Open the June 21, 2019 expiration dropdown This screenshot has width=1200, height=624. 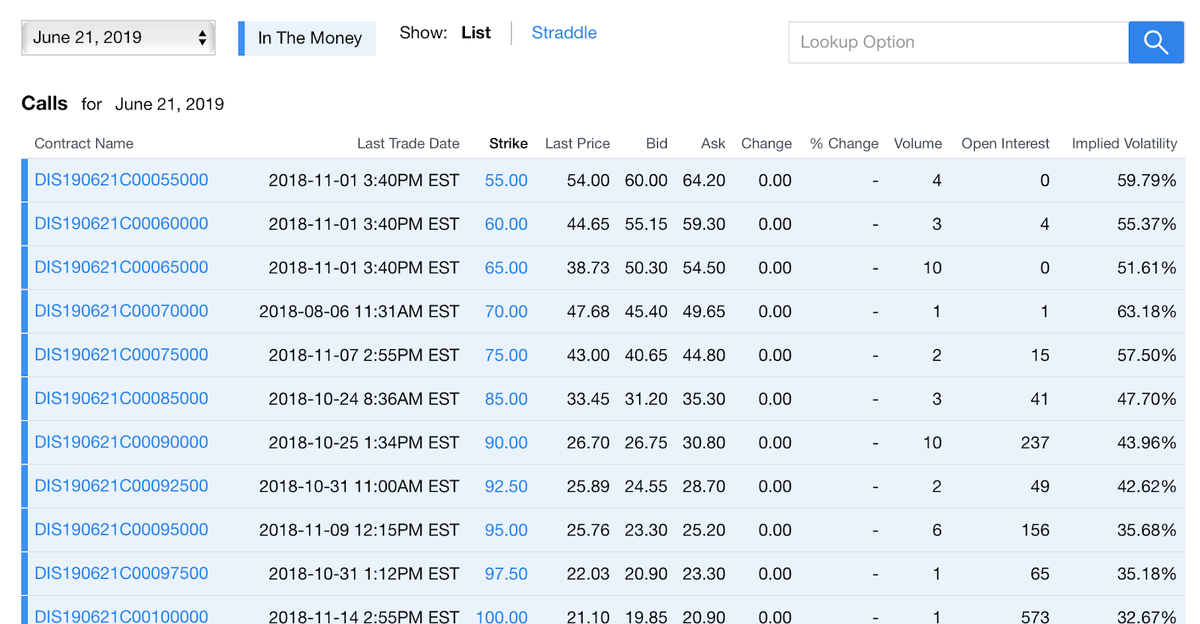coord(118,38)
